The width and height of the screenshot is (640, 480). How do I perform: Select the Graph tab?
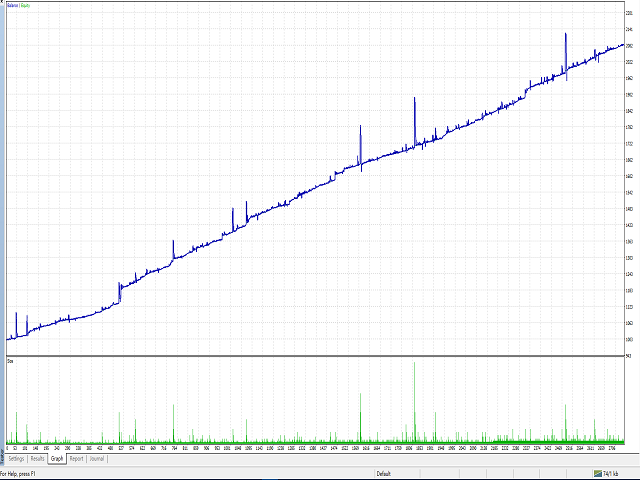tap(57, 459)
